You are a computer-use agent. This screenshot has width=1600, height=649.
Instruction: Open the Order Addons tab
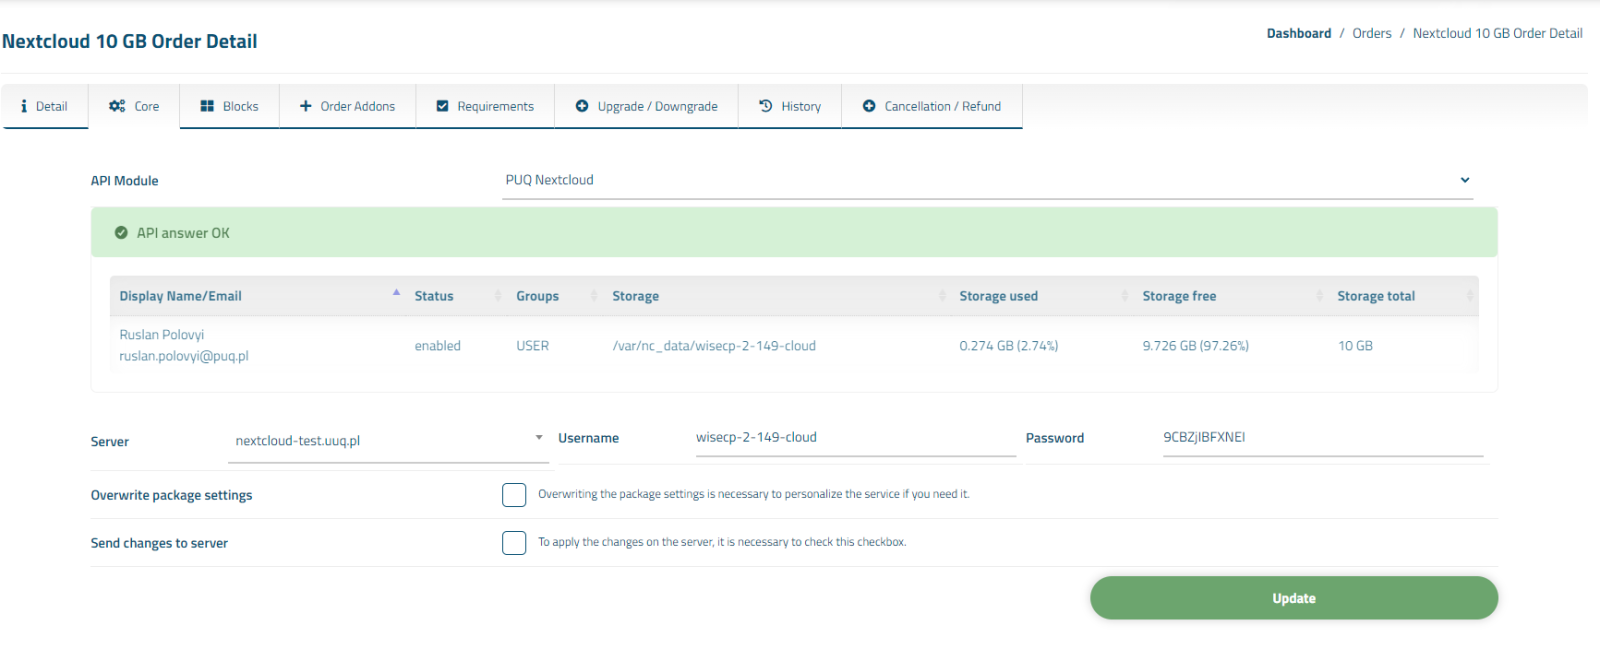[347, 106]
